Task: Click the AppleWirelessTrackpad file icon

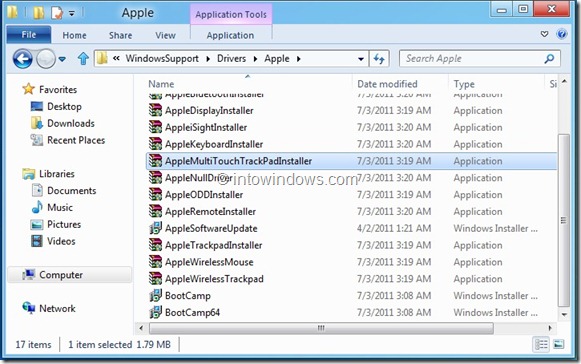Action: [155, 279]
